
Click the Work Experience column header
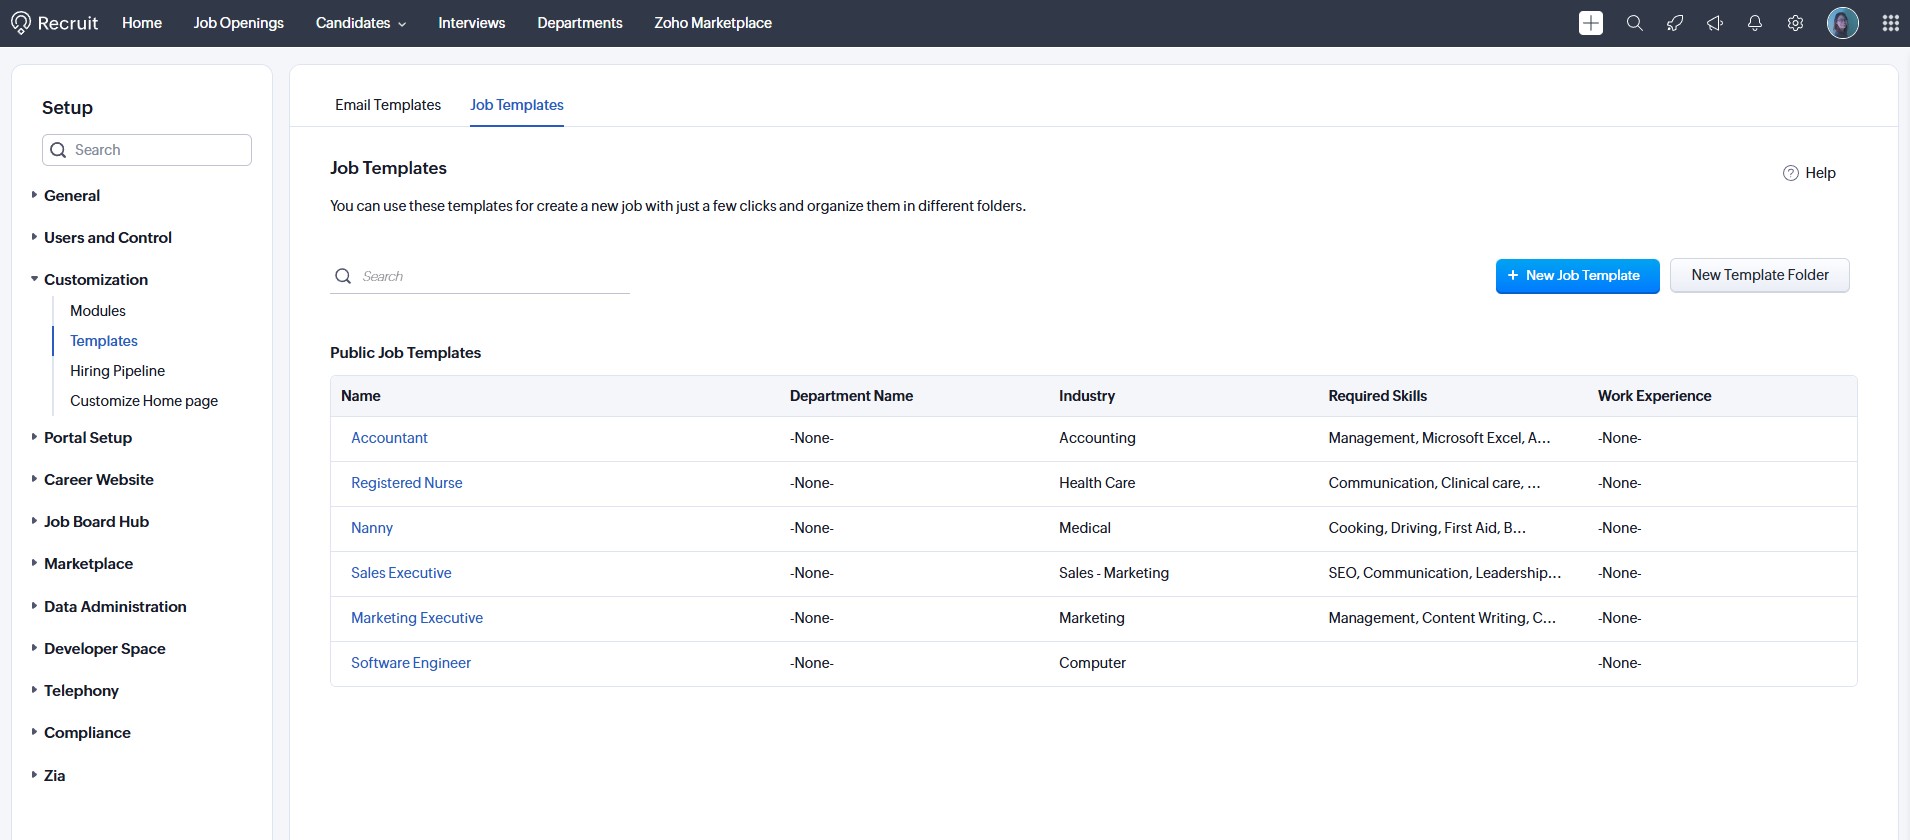click(1654, 396)
